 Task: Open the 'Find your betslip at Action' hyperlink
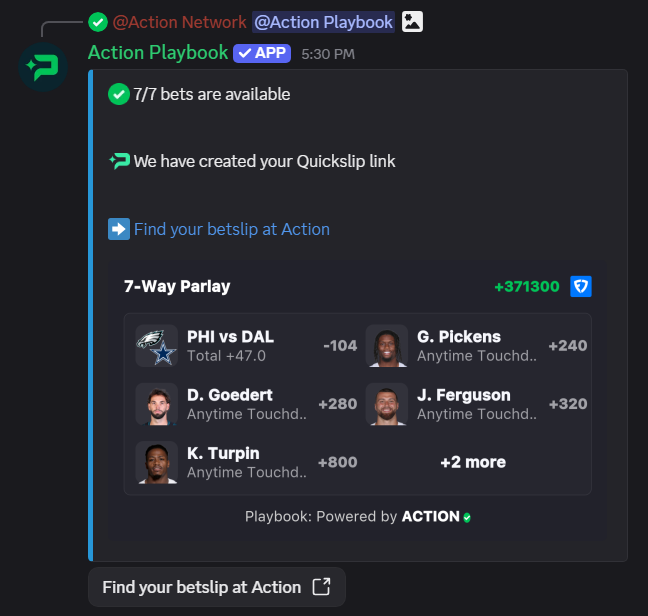coord(231,229)
